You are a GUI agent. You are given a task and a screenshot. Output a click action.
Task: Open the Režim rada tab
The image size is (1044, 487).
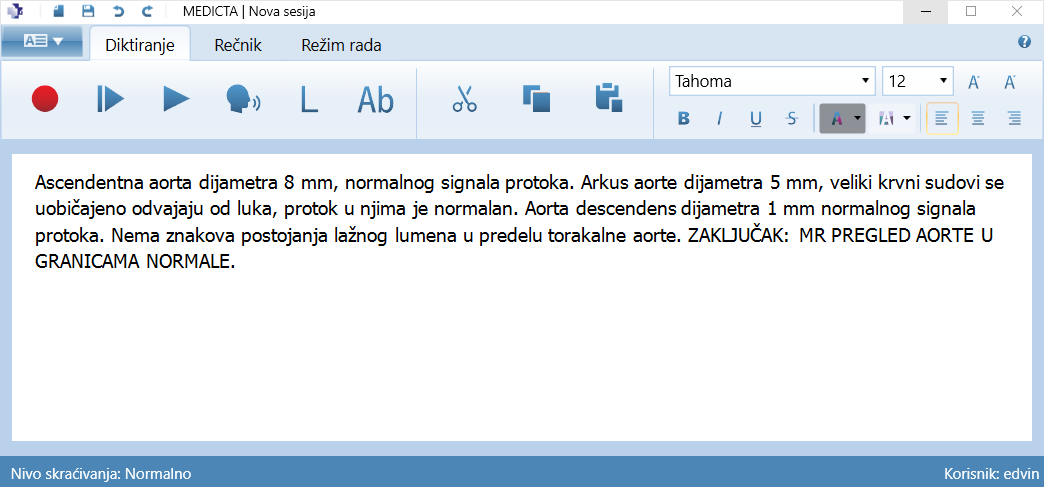tap(341, 45)
